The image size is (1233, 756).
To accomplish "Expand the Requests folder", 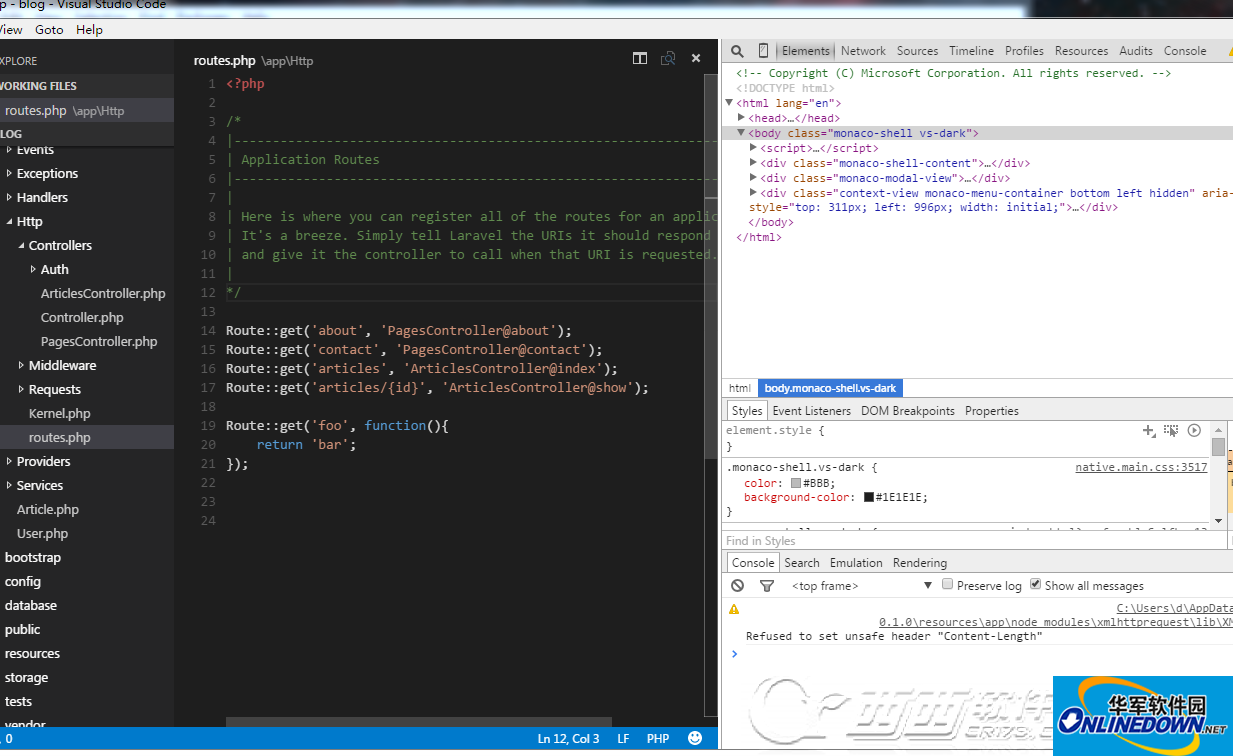I will (21, 390).
